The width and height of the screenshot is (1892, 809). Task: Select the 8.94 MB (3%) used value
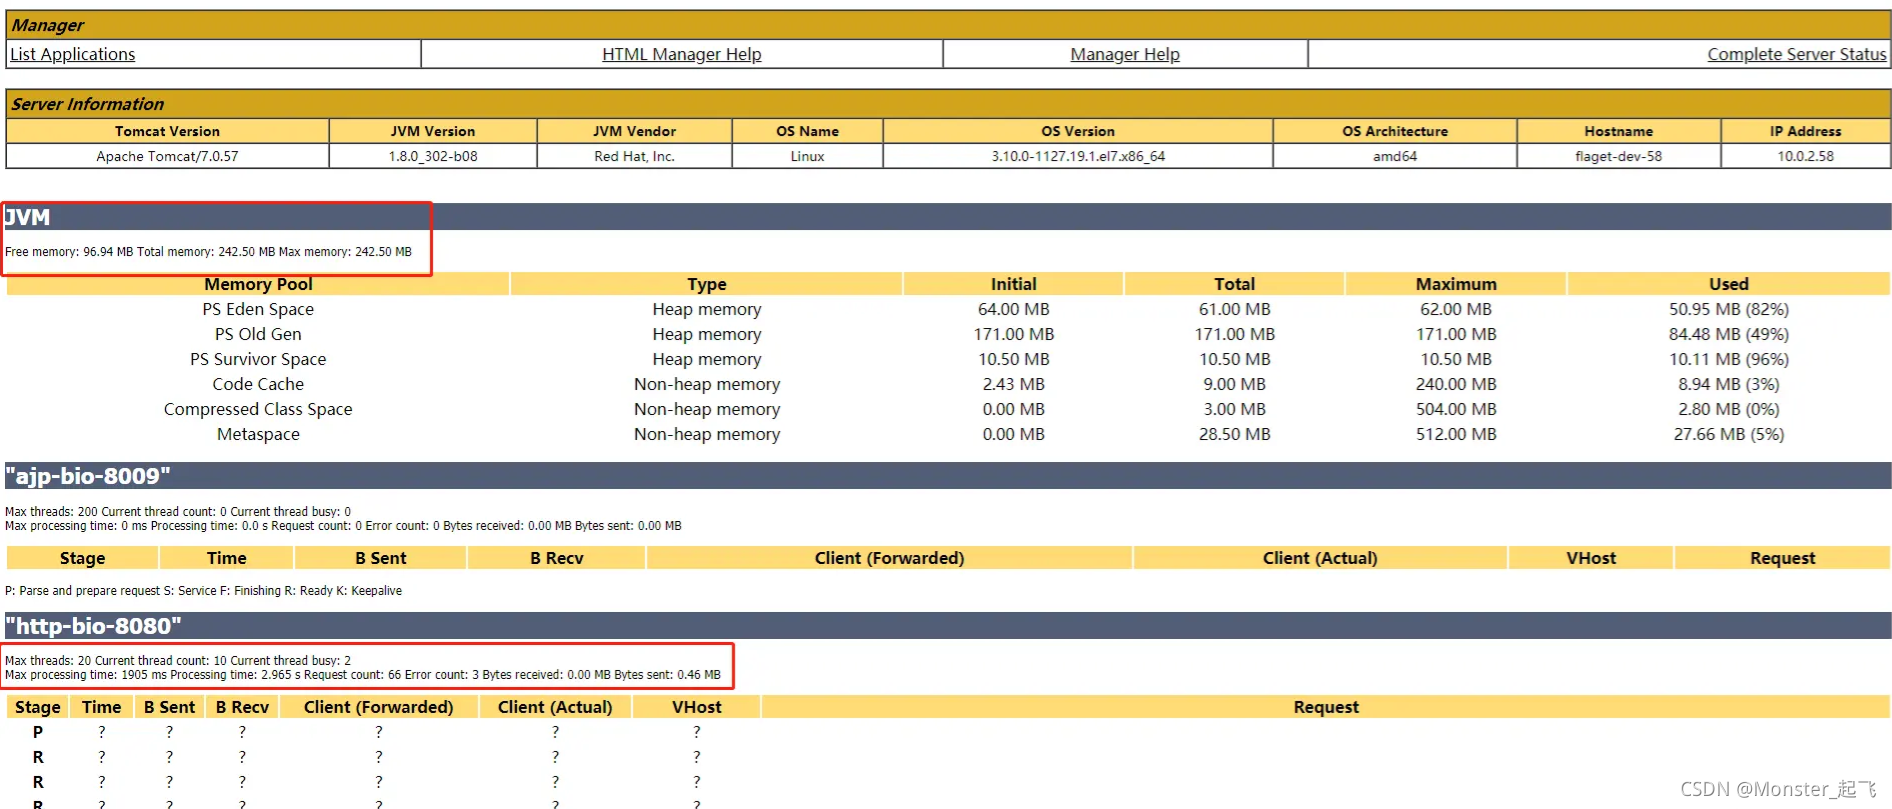click(x=1728, y=384)
